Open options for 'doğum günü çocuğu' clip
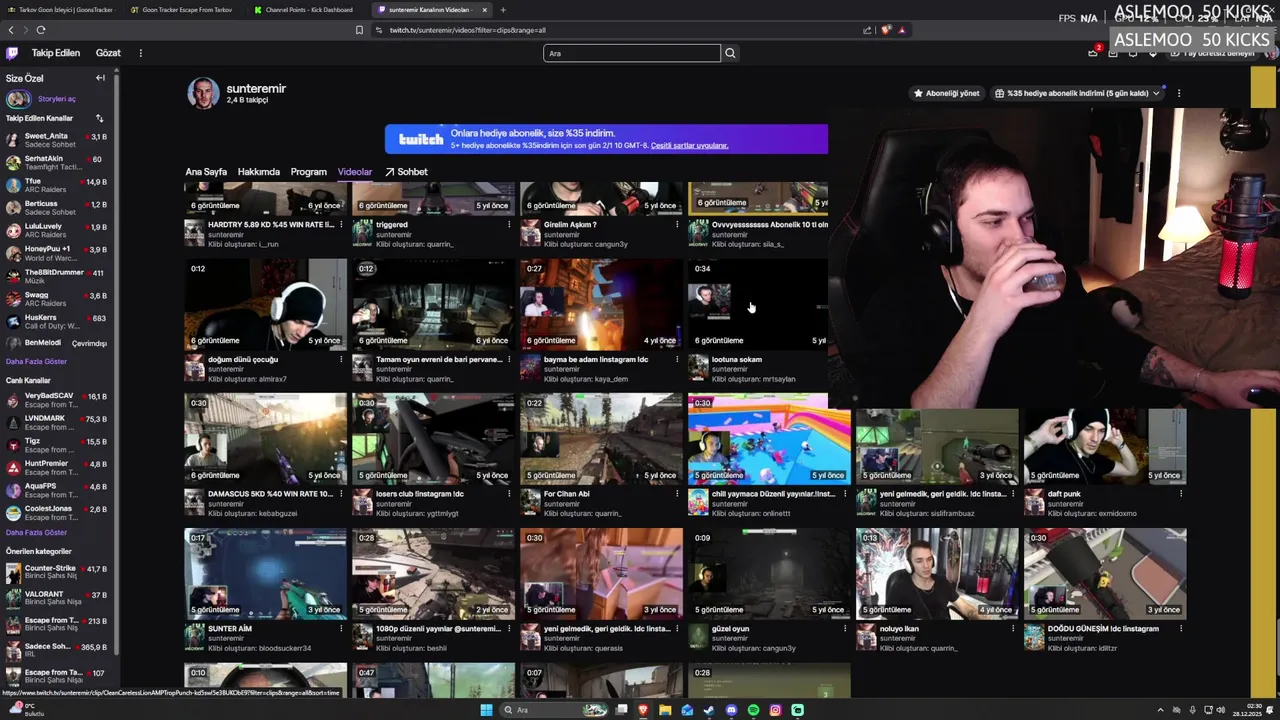This screenshot has width=1280, height=720. (x=341, y=360)
